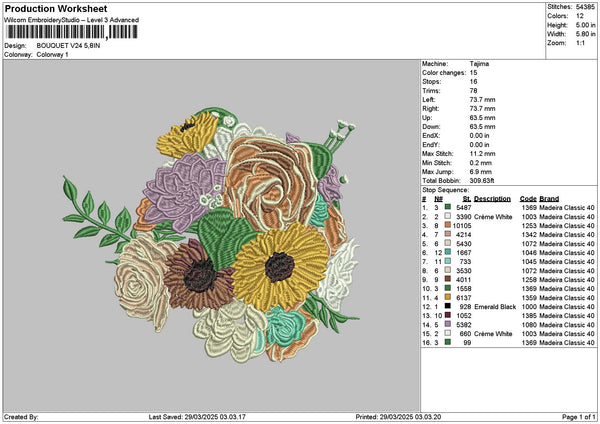Click the Code column header
This screenshot has height=424, width=600.
(x=528, y=199)
